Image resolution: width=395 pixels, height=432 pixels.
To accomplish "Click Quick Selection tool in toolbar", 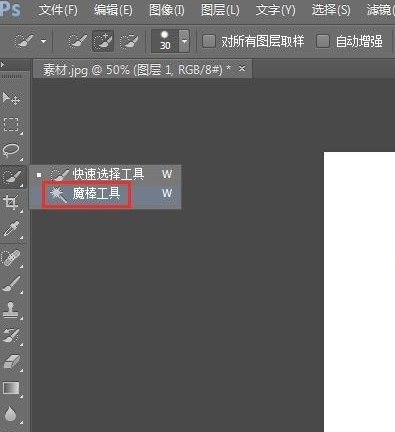I will pyautogui.click(x=12, y=177).
